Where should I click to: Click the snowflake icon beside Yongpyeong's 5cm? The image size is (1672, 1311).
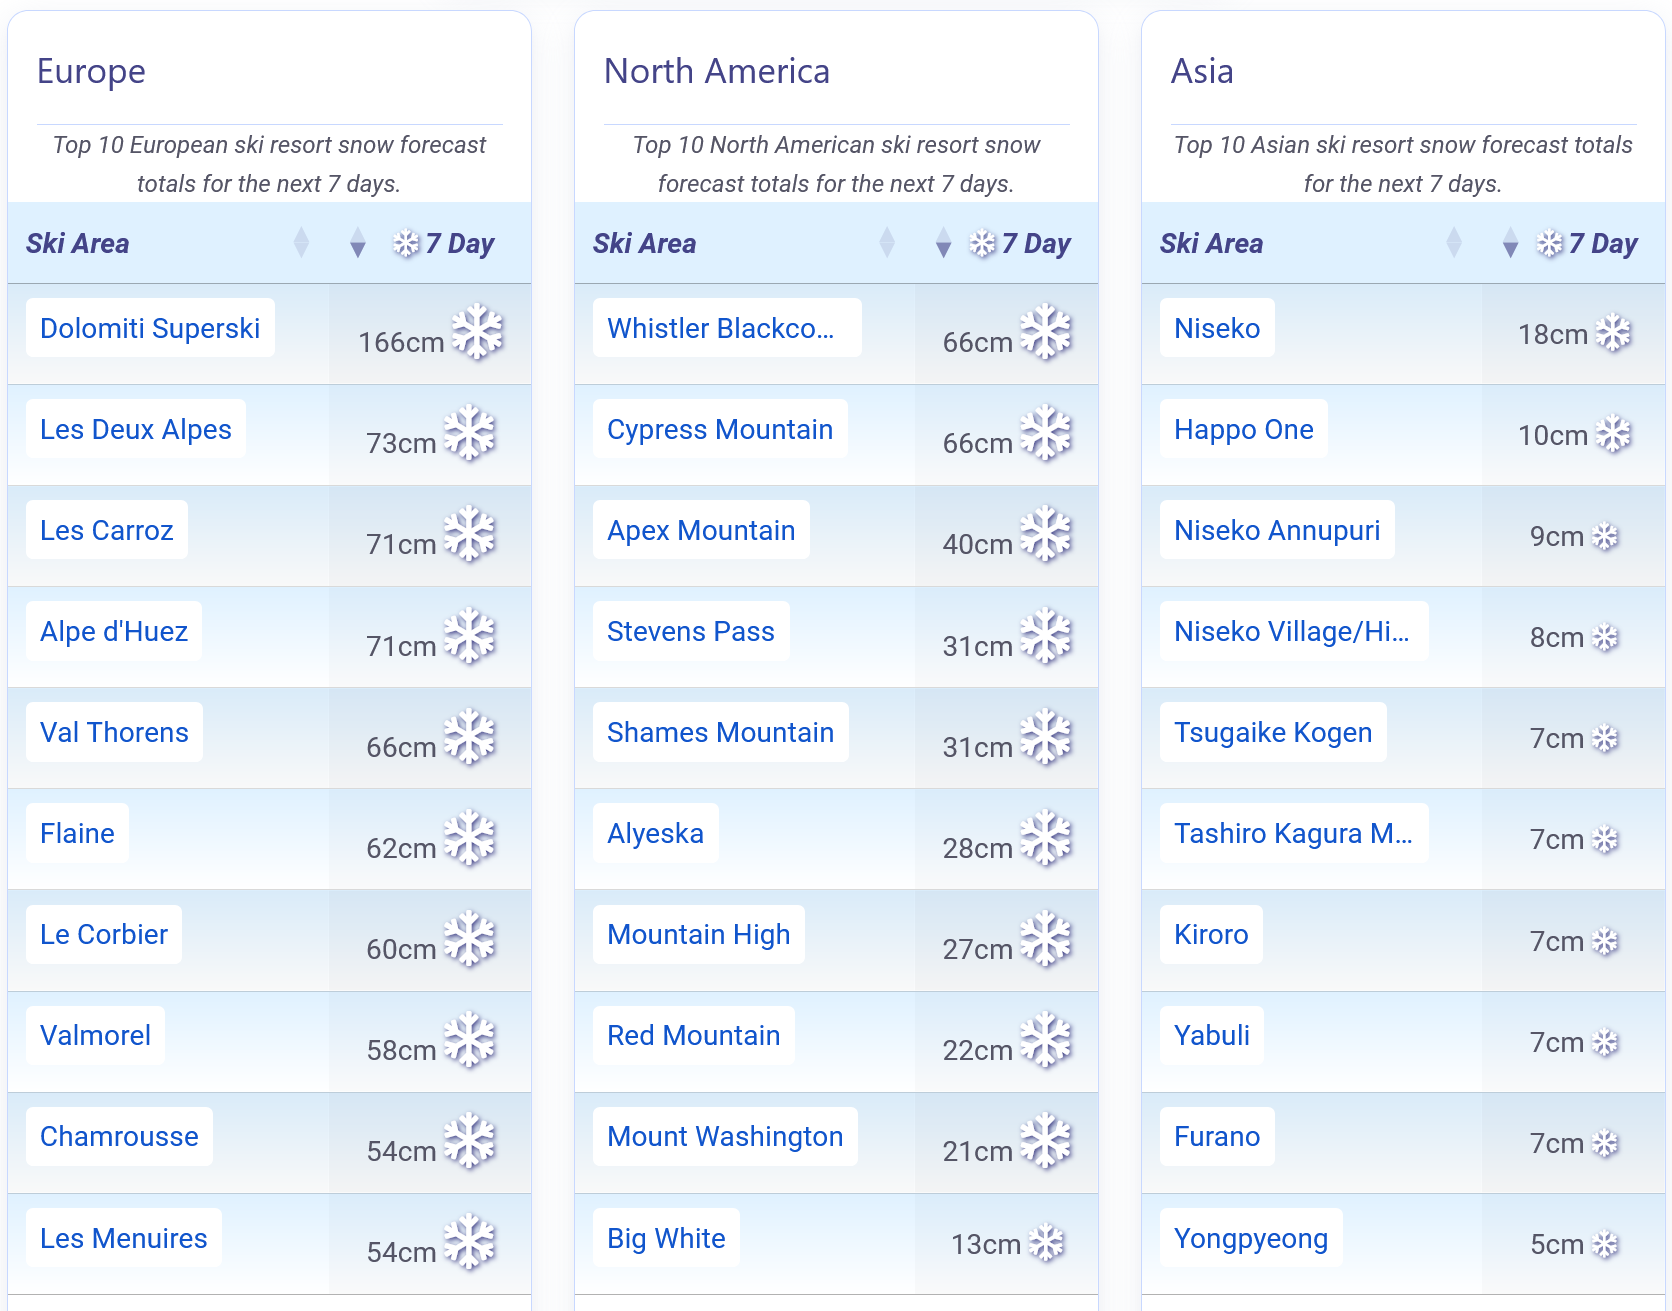pos(1605,1244)
